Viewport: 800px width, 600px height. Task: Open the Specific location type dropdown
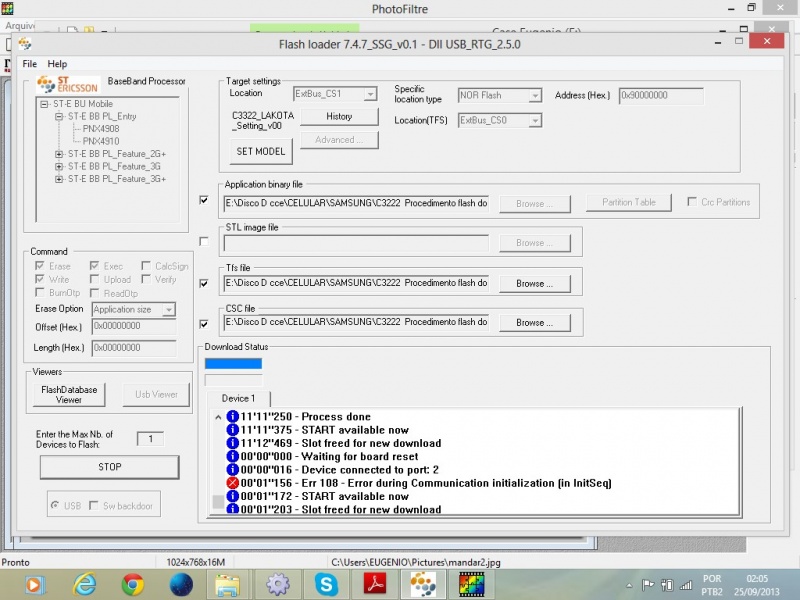pos(535,95)
